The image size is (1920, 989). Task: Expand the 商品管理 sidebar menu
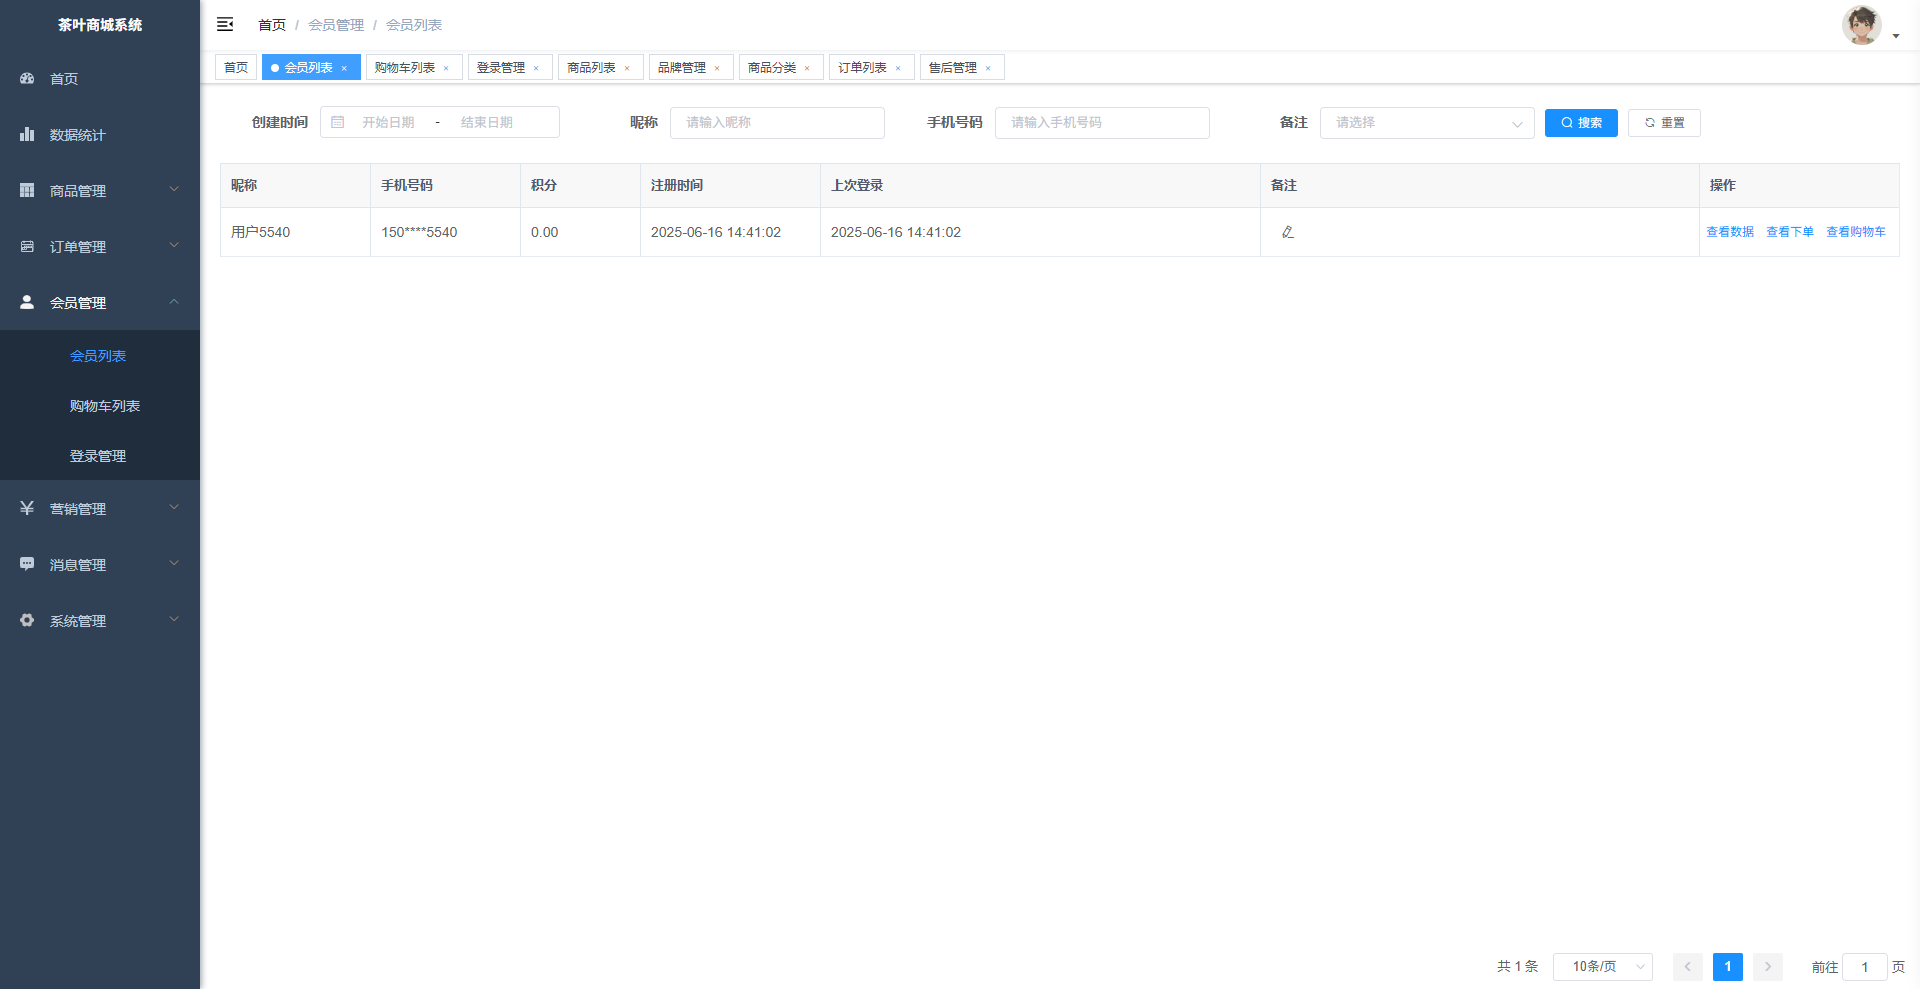coord(99,191)
